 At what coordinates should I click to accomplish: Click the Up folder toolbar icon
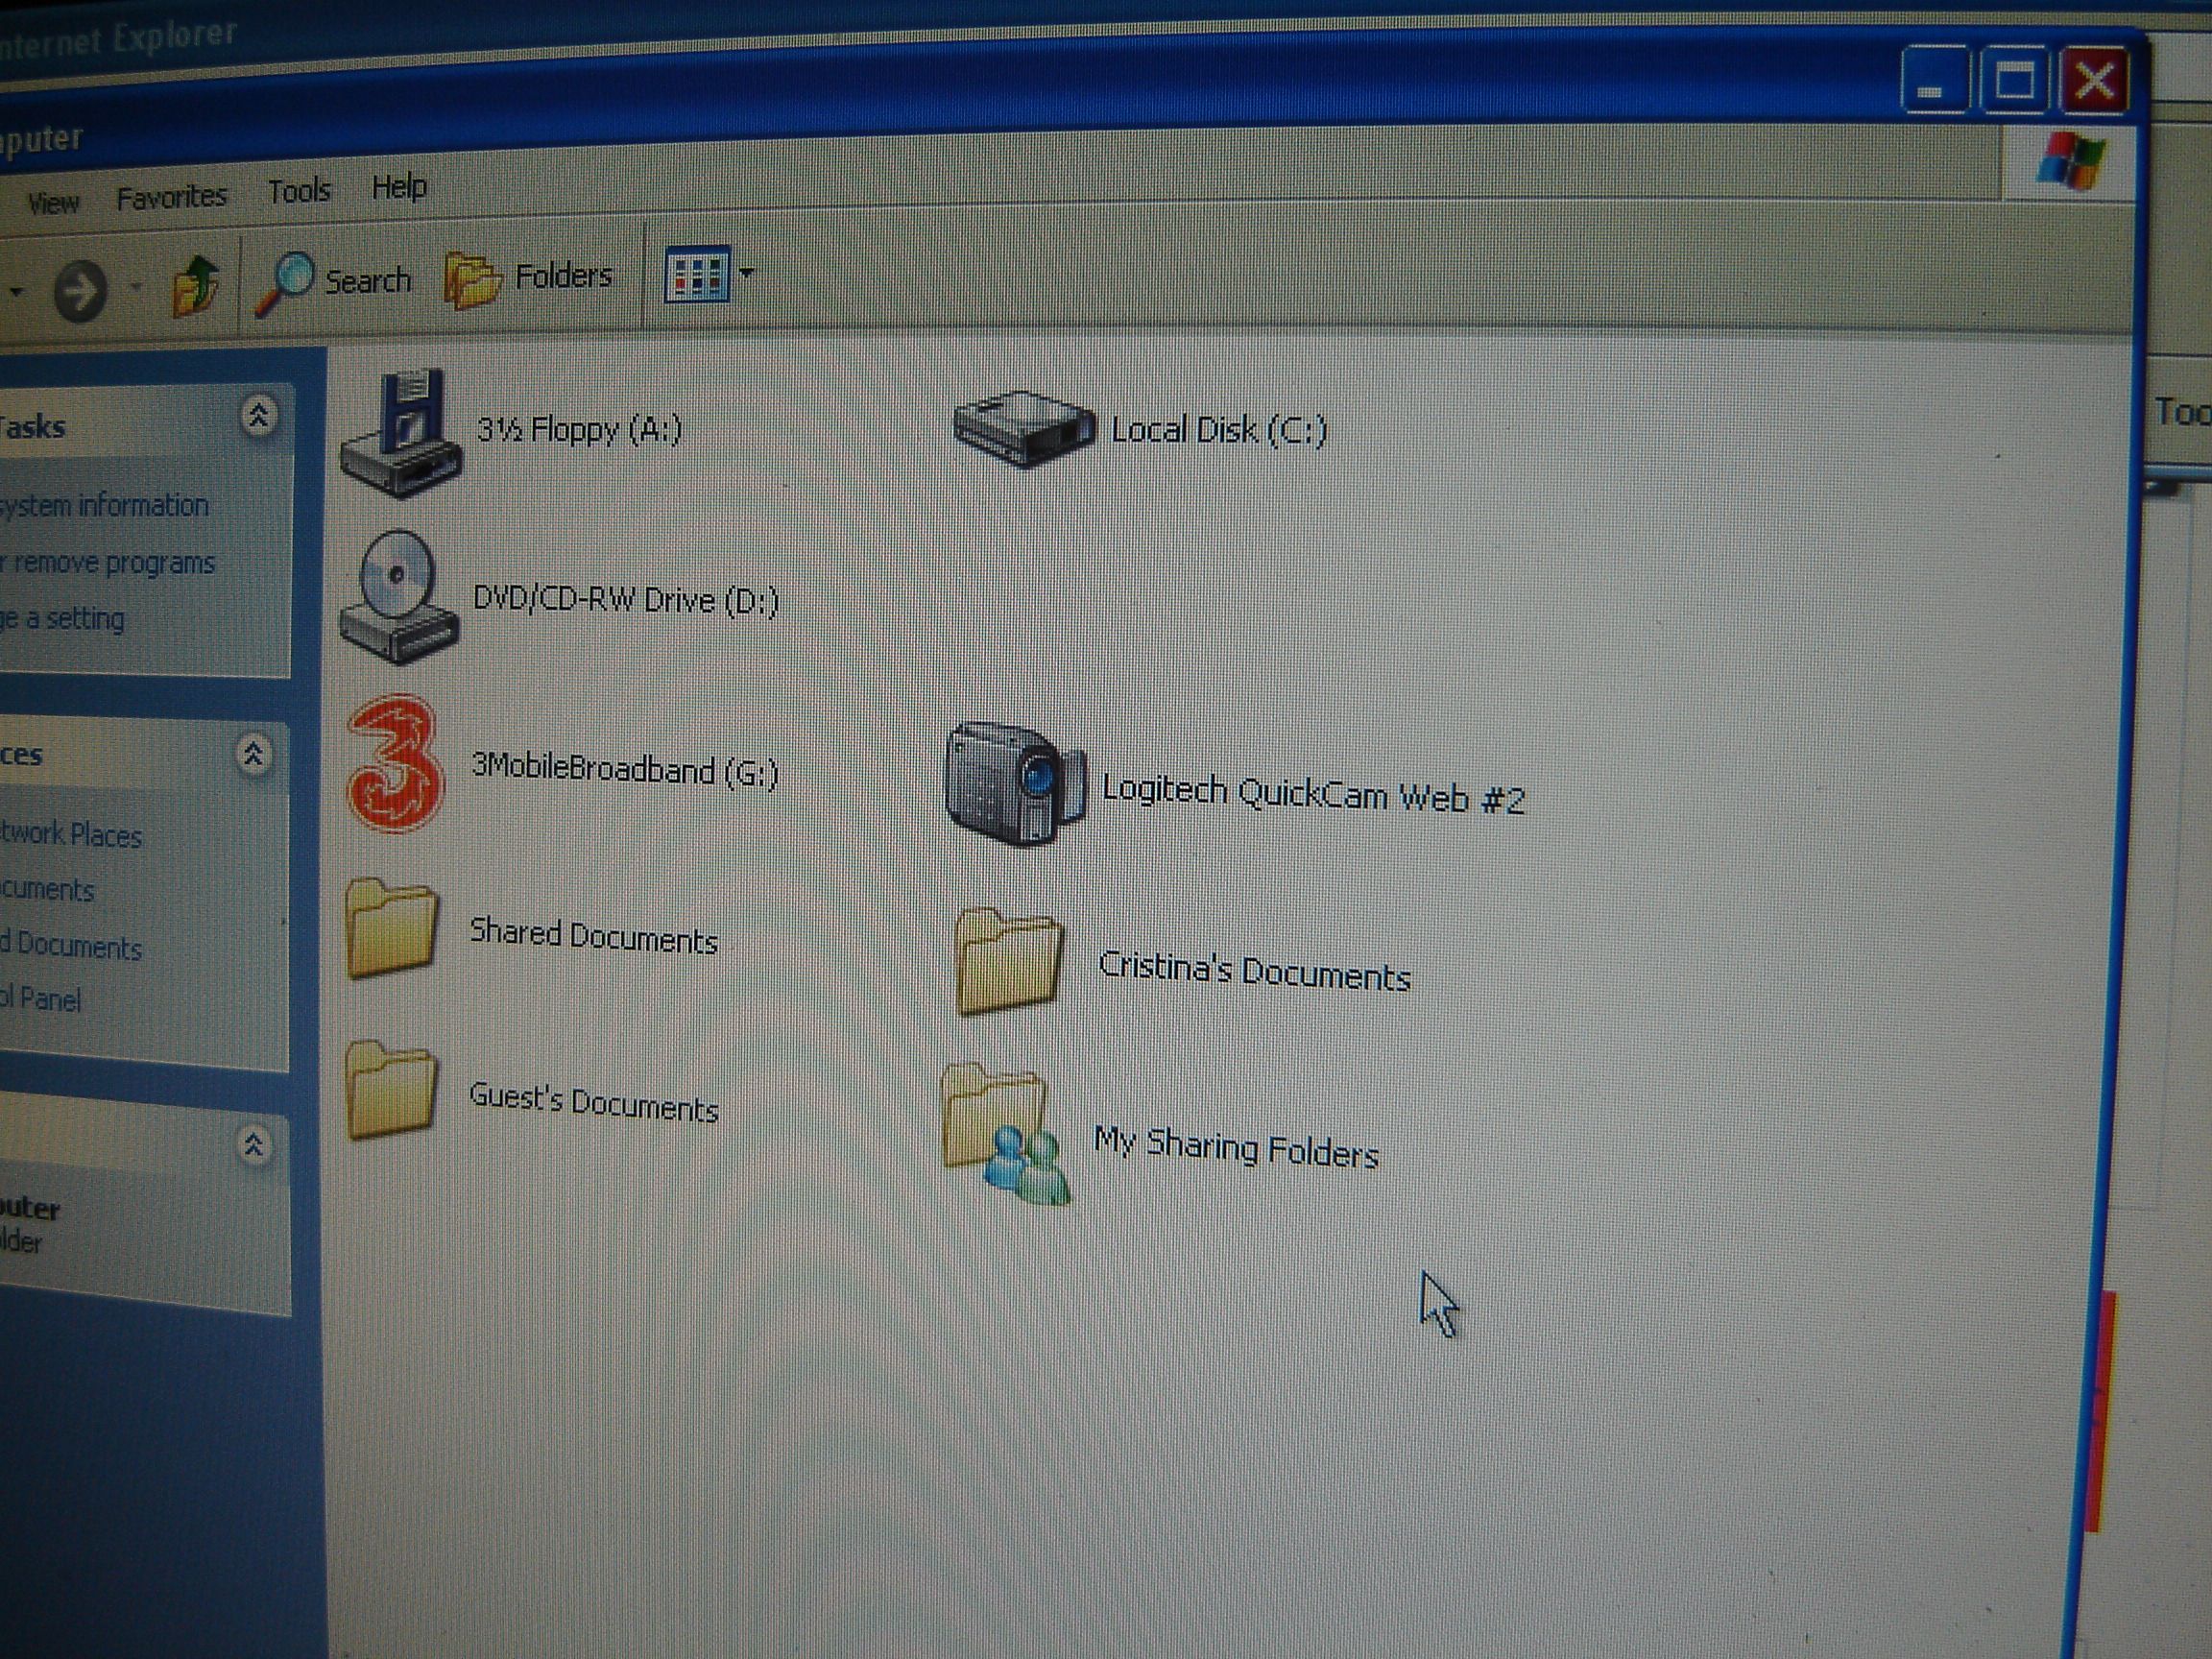[195, 286]
